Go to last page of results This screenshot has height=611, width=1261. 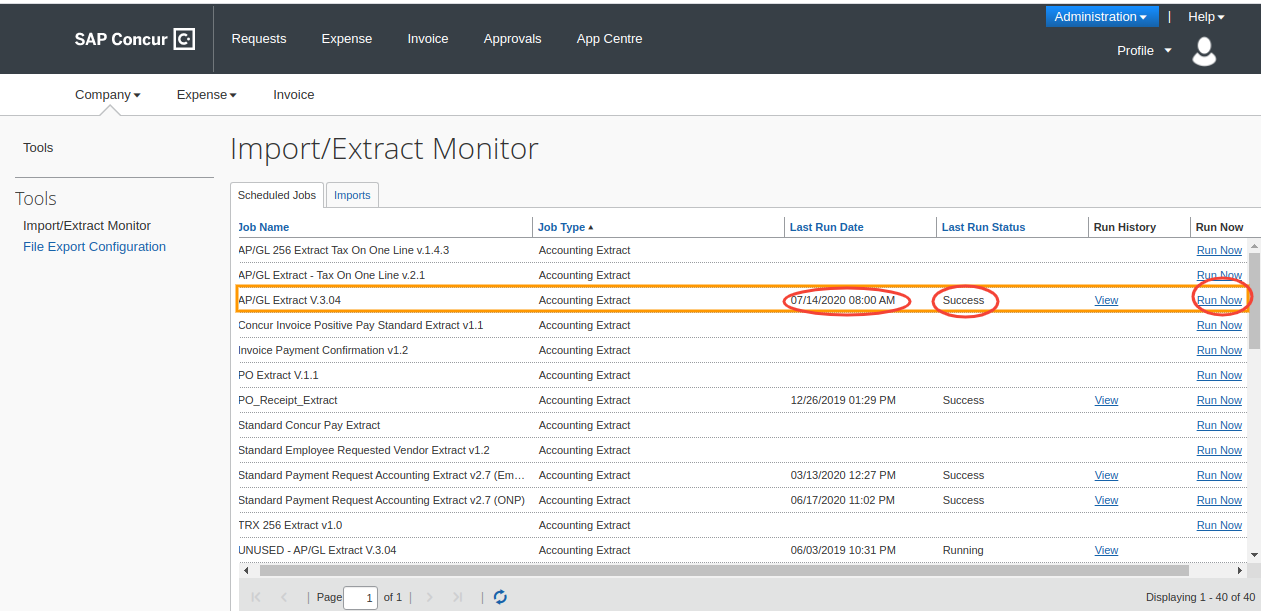tap(458, 597)
